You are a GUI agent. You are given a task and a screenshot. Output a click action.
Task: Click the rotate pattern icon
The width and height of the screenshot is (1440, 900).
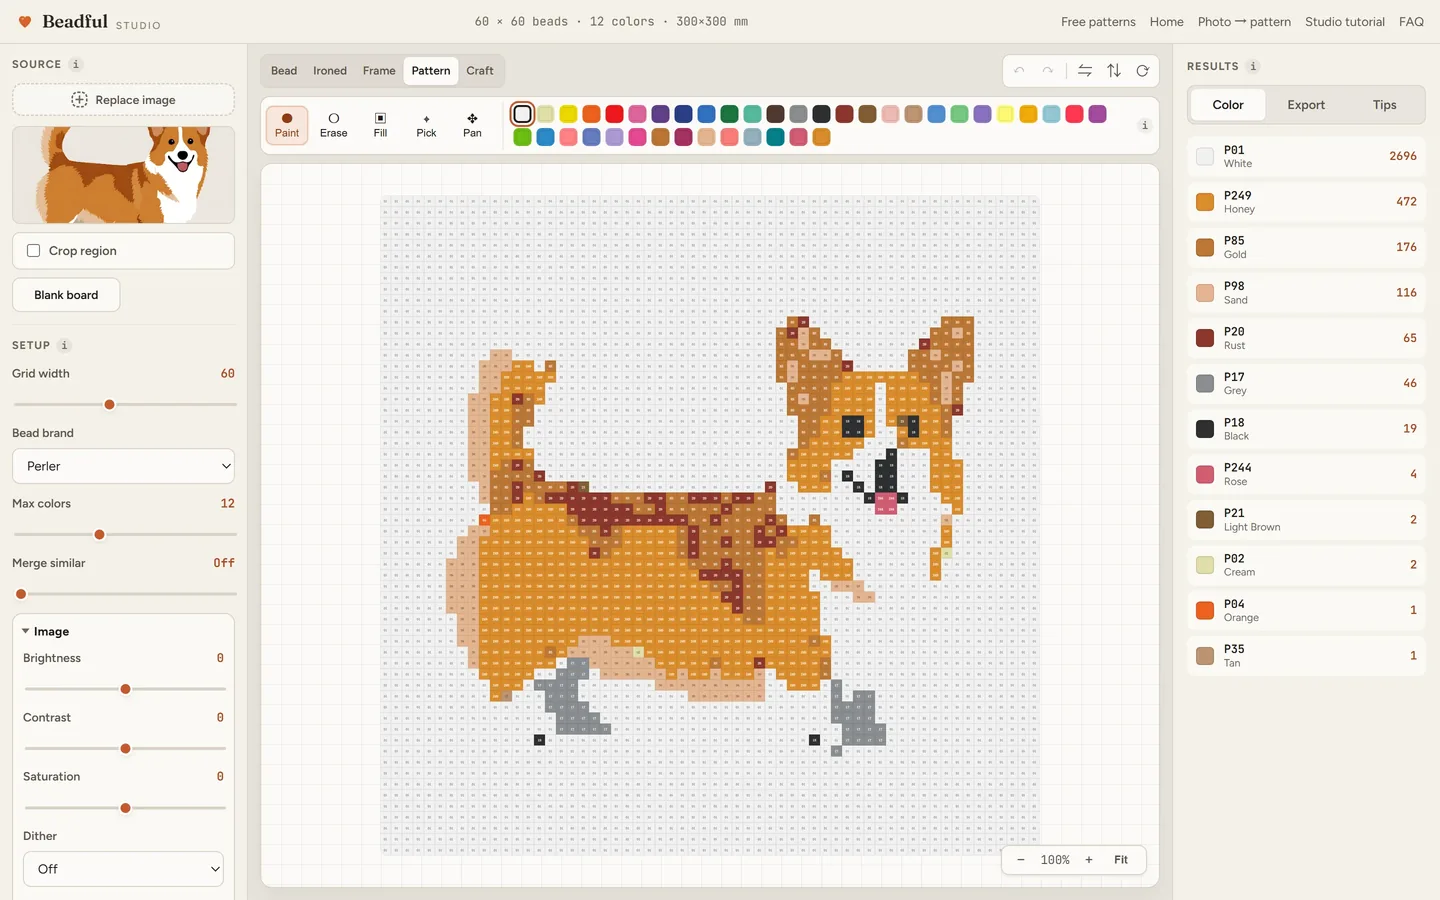1142,71
